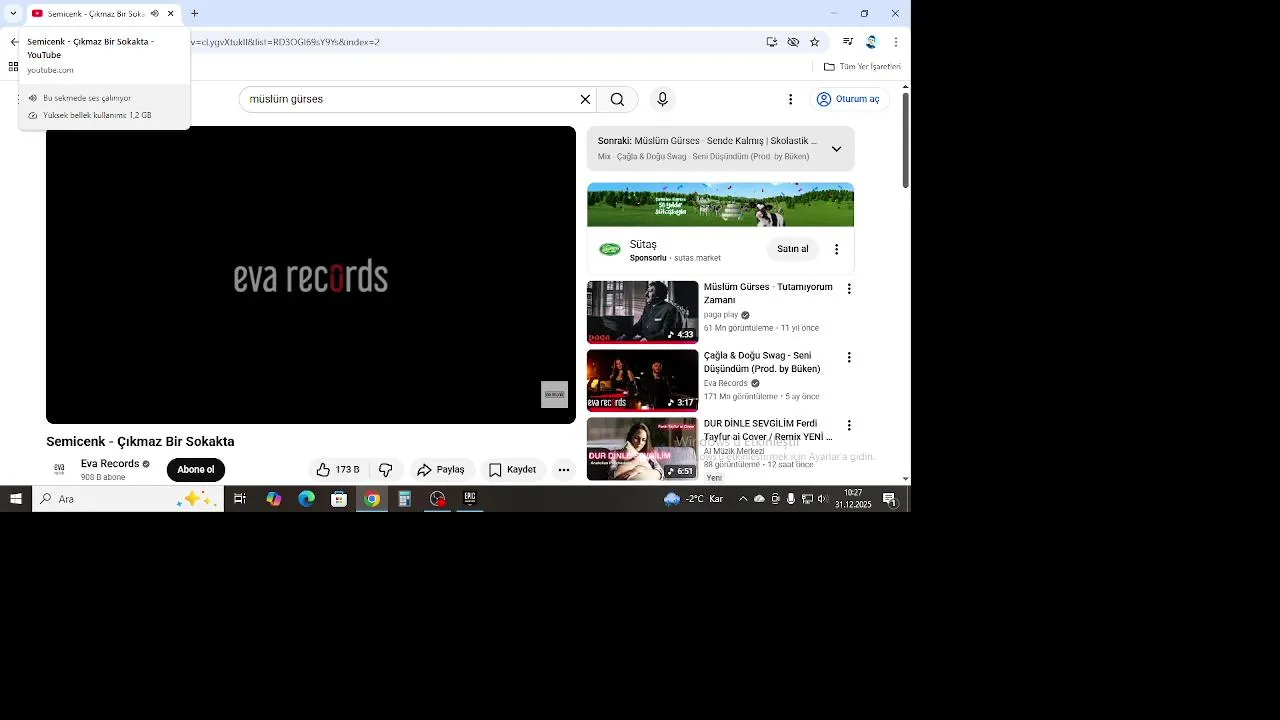Viewport: 1280px width, 720px height.
Task: Click the address bar URL
Action: [x=285, y=43]
